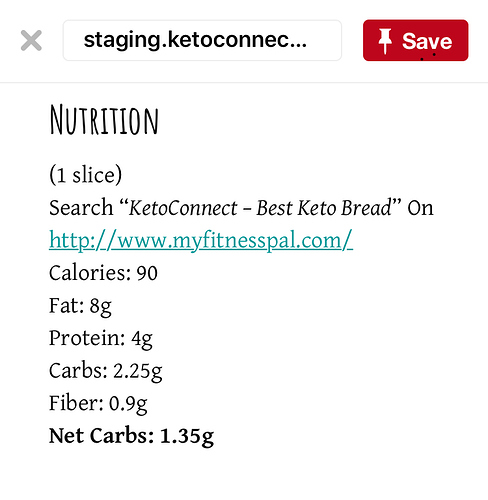Click the "Carbs:" label above Fiber
The image size is (488, 500).
point(78,370)
